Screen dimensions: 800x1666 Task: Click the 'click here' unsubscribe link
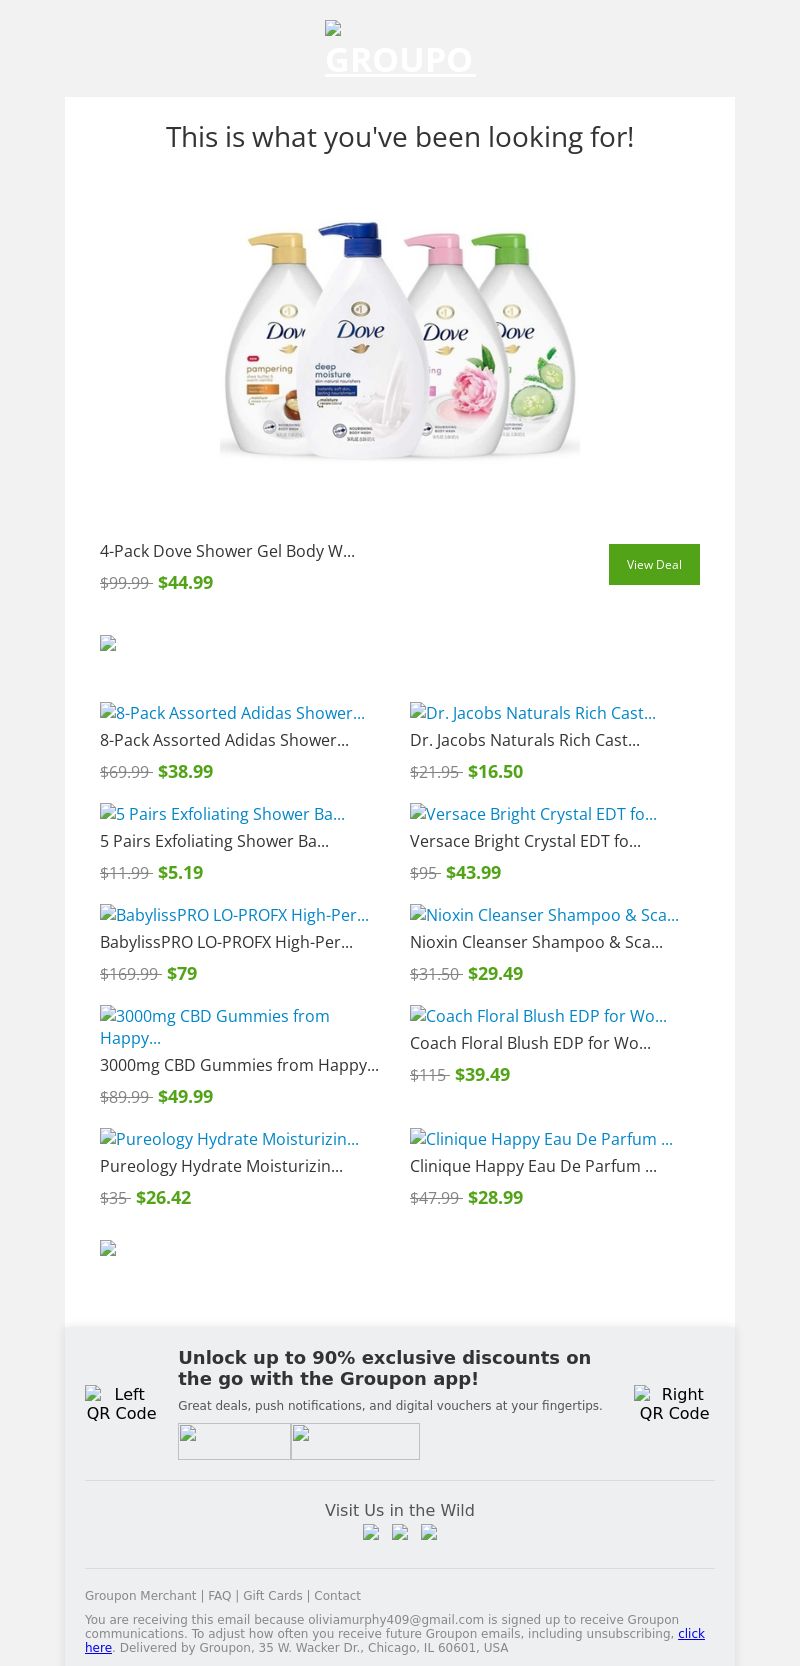(691, 1633)
